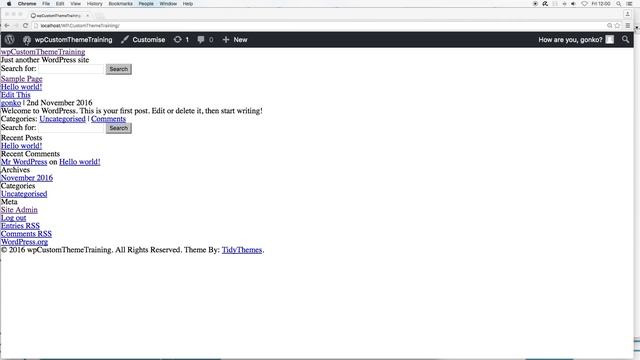Screen dimensions: 640x360
Task: Open macOS Spotlight search icon
Action: [619, 4]
